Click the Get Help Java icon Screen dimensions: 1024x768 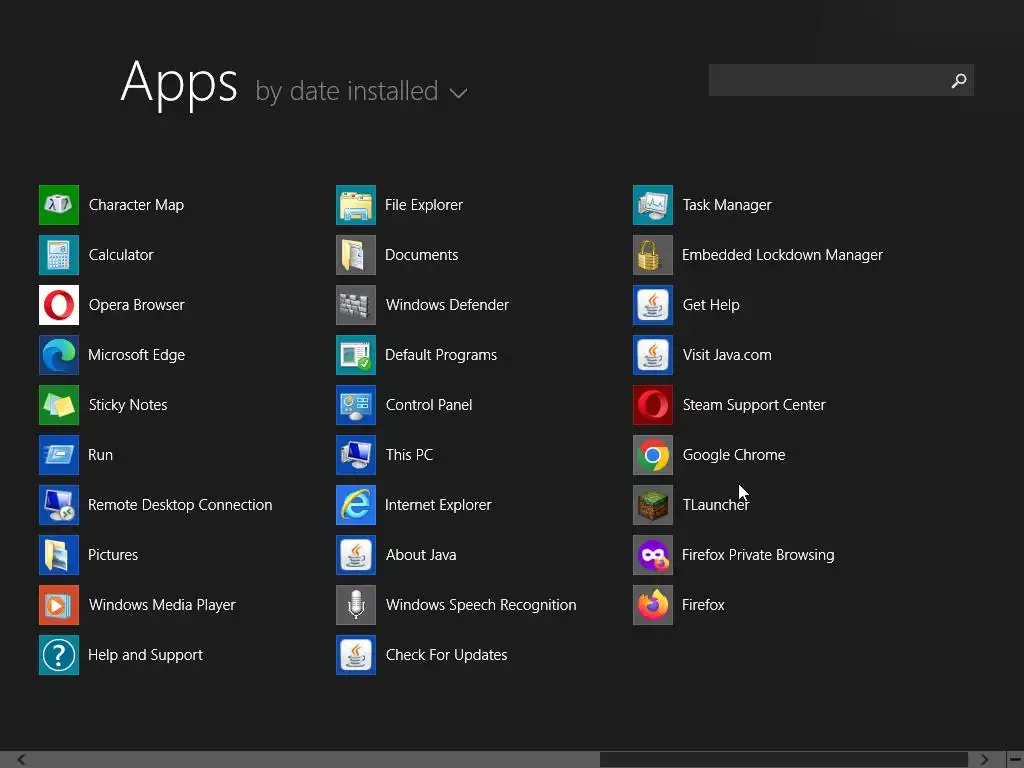click(x=653, y=305)
